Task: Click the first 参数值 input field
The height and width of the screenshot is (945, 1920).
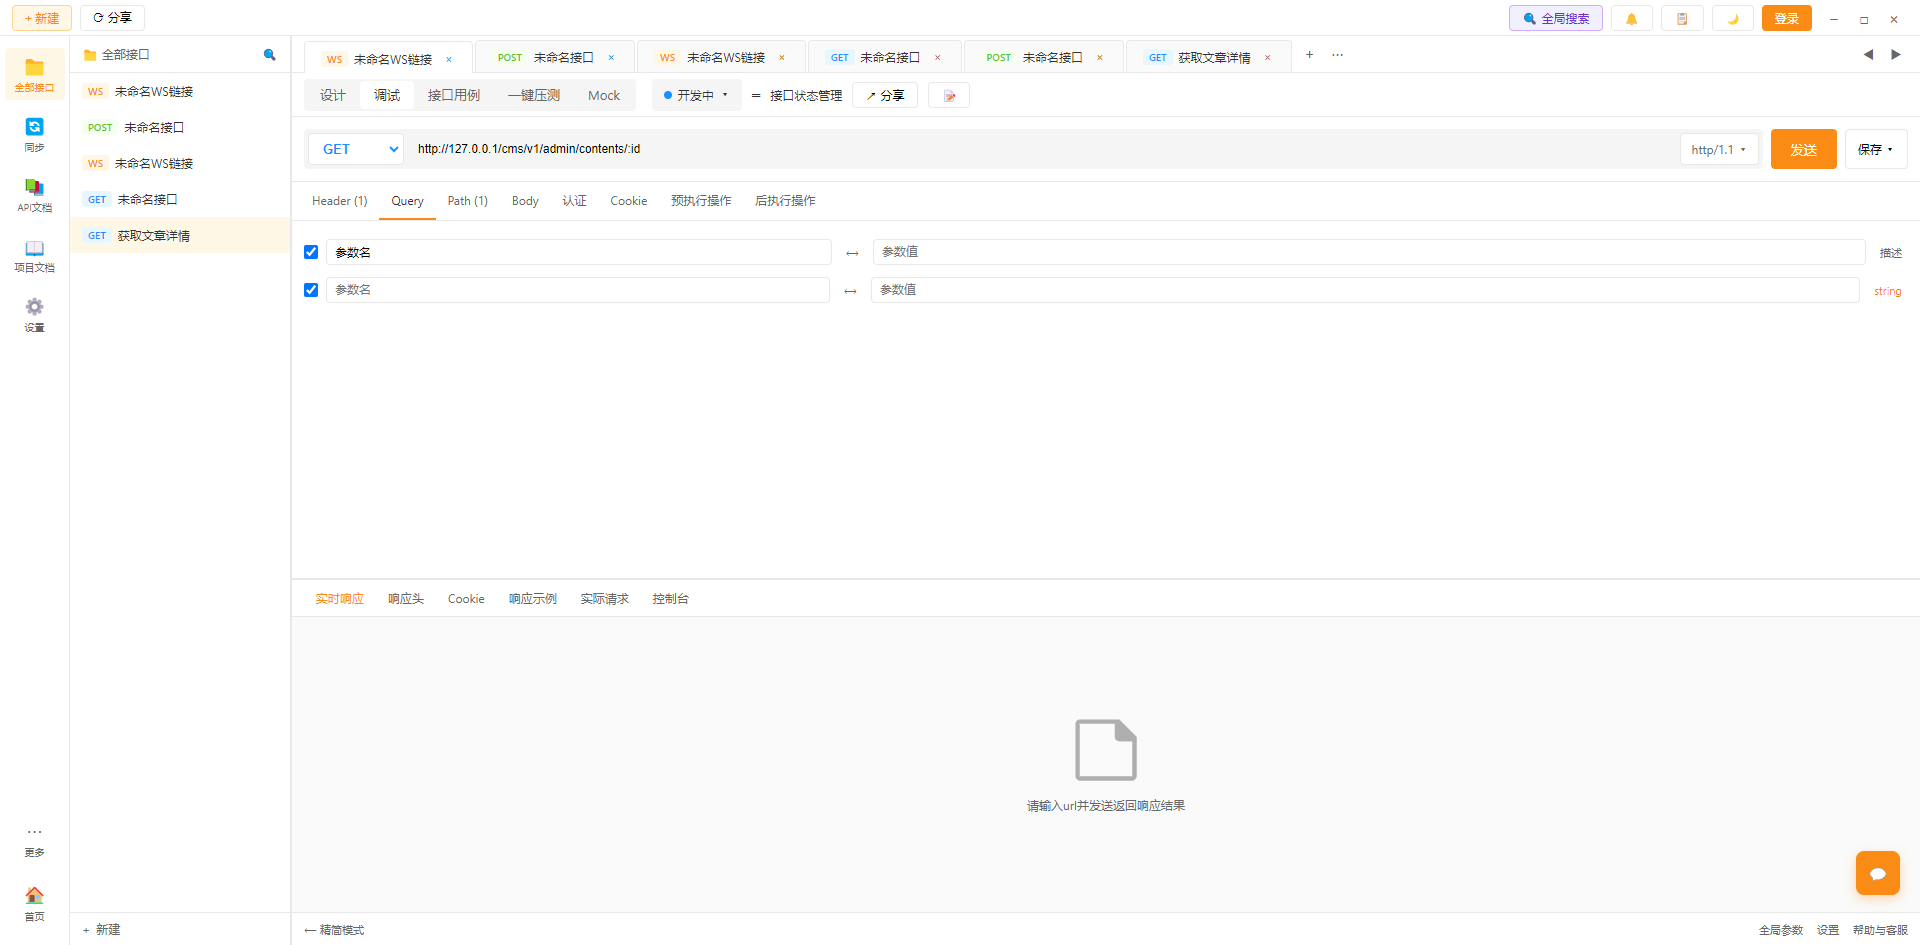Action: 1368,252
